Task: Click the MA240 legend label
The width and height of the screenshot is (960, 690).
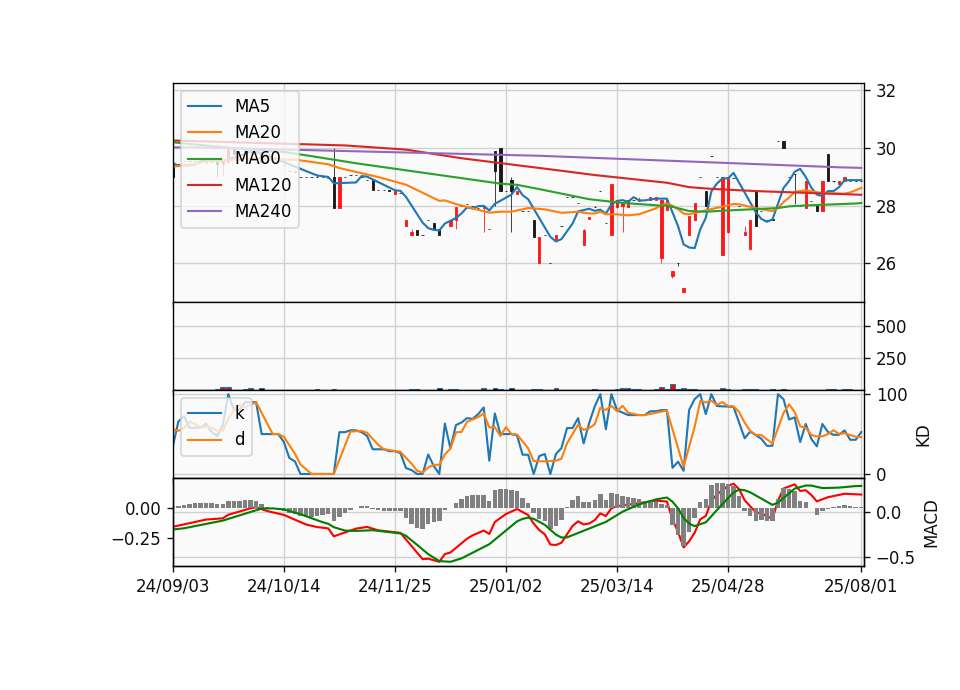Action: click(263, 211)
